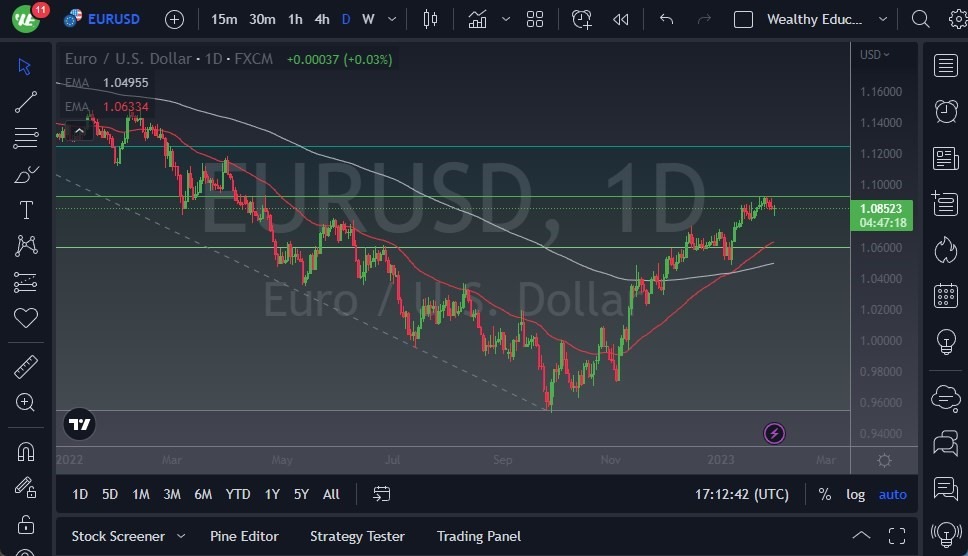Open indicator templates grid
The height and width of the screenshot is (556, 968).
point(535,19)
